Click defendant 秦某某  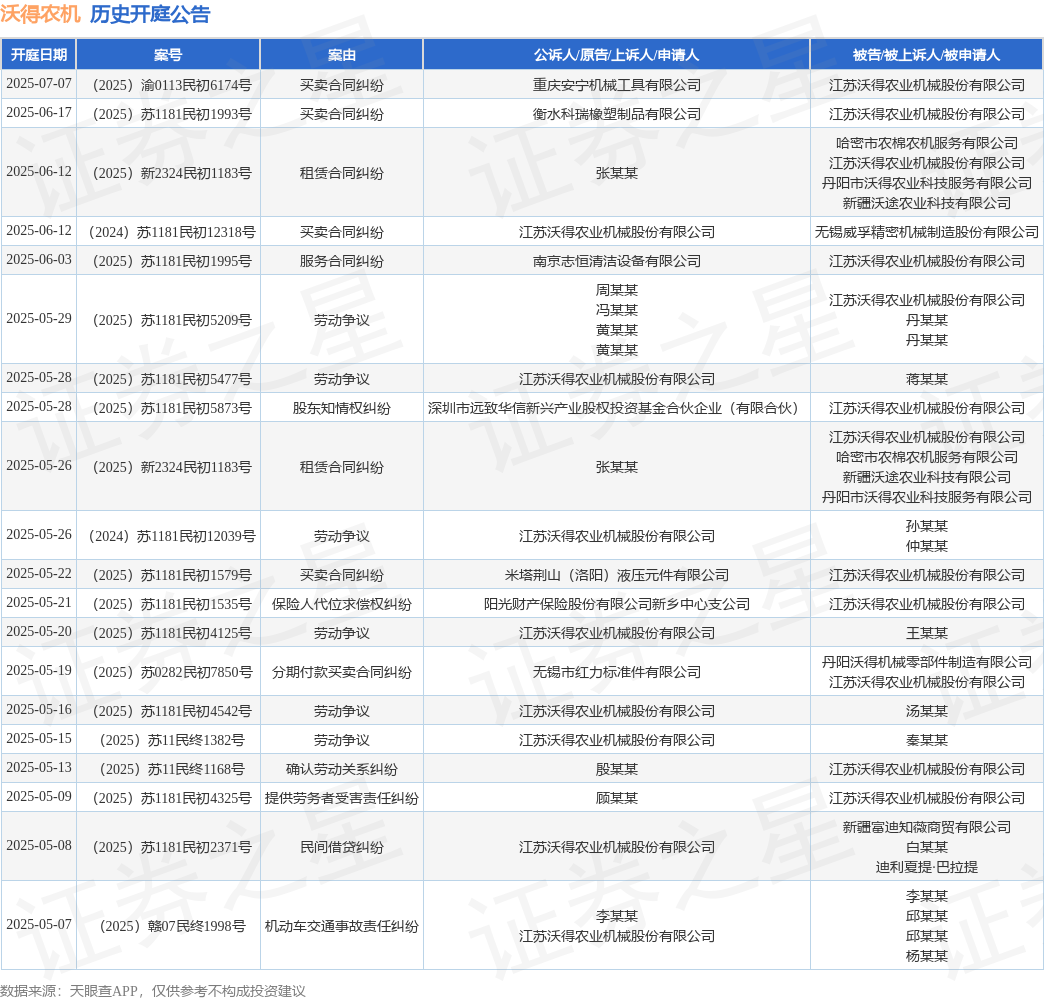926,740
